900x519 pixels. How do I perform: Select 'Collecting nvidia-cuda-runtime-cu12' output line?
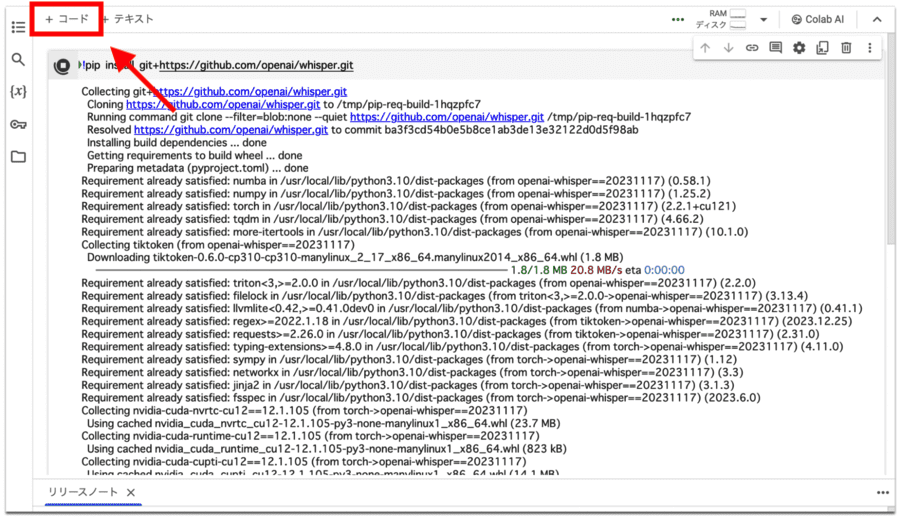tap(310, 436)
